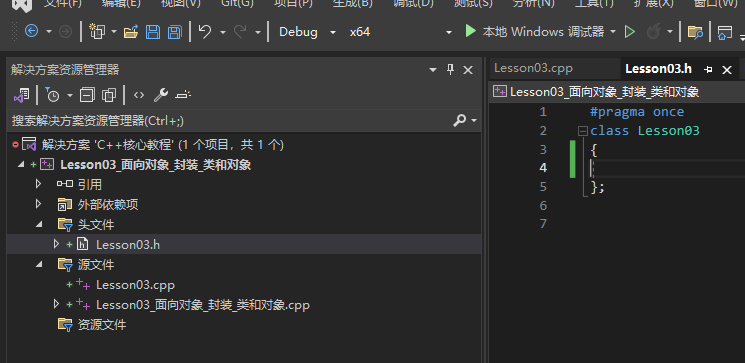This screenshot has width=745, height=363.
Task: Open Solution Explorer window position dropdown arrow
Action: tap(432, 70)
